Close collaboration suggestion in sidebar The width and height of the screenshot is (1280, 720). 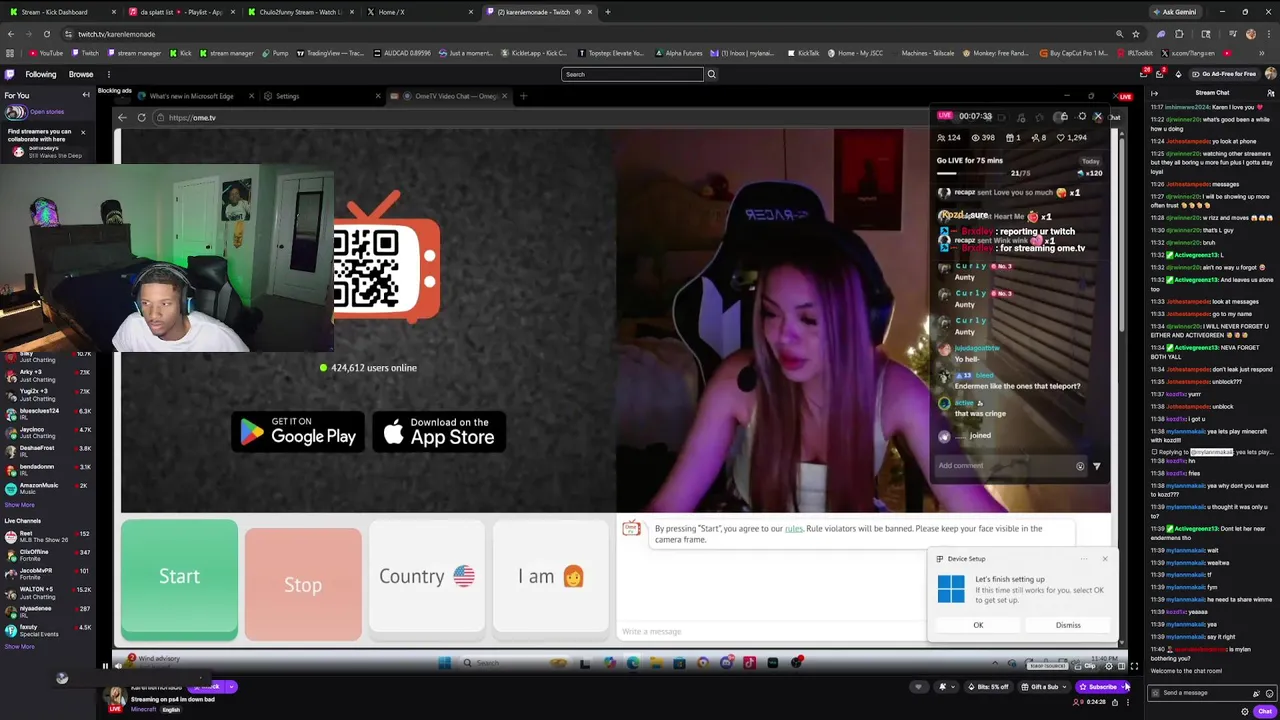coord(83,132)
